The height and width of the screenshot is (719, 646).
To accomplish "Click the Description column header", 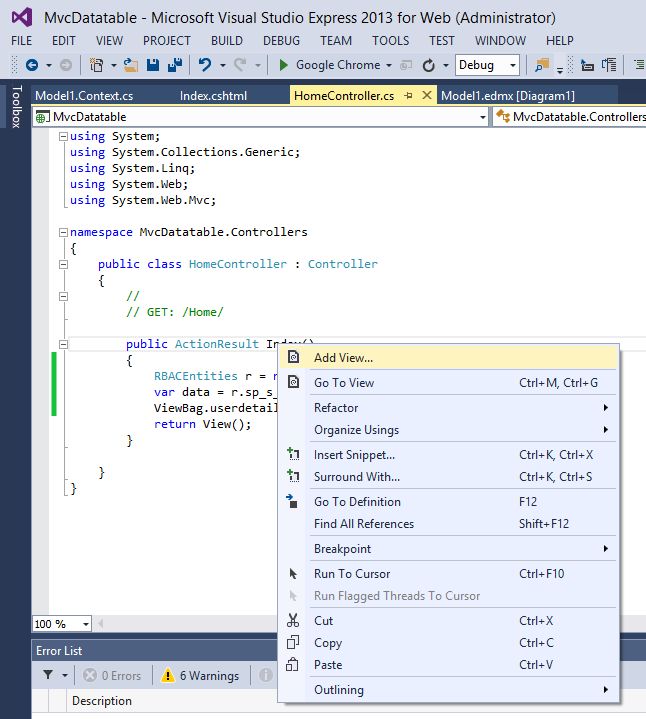I will coord(101,701).
